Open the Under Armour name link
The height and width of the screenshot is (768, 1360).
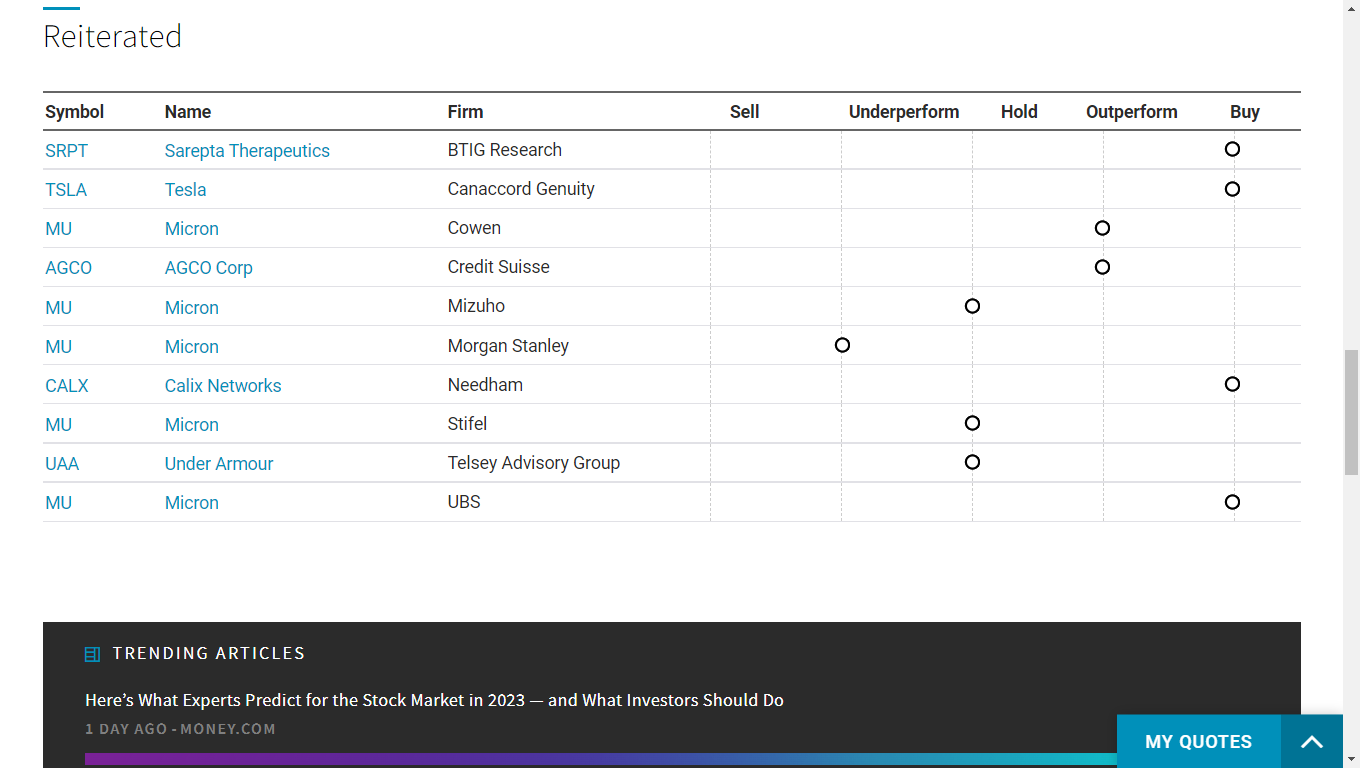pyautogui.click(x=219, y=464)
